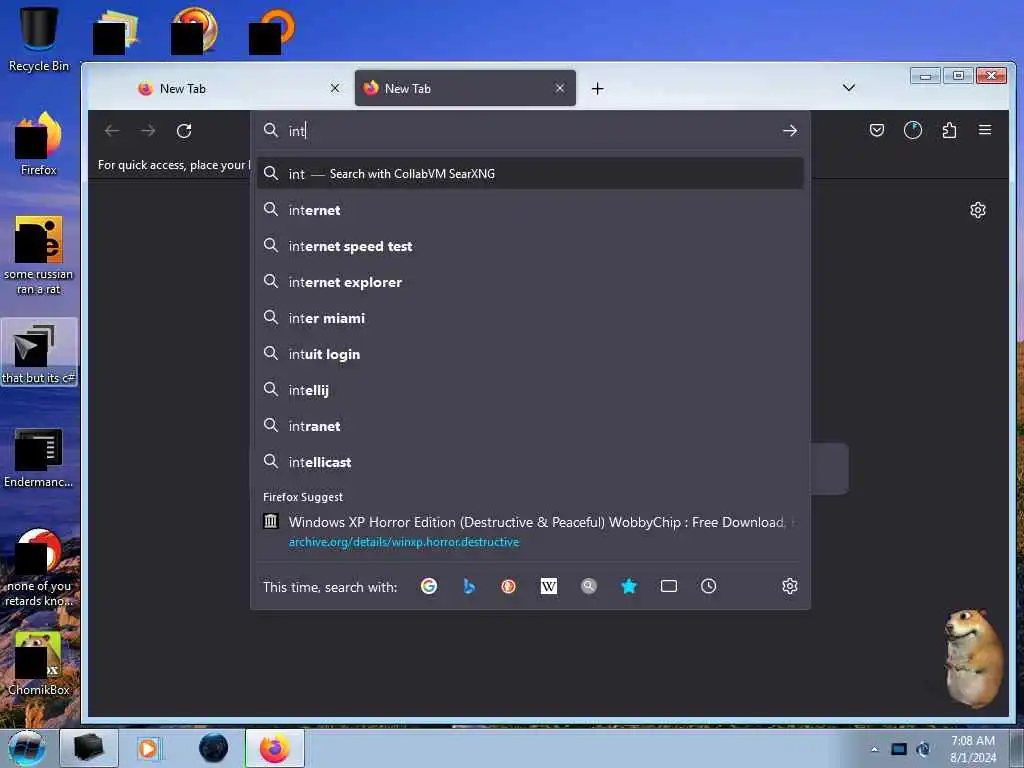Open the Firefox hamburger application menu
The height and width of the screenshot is (768, 1024).
click(985, 130)
